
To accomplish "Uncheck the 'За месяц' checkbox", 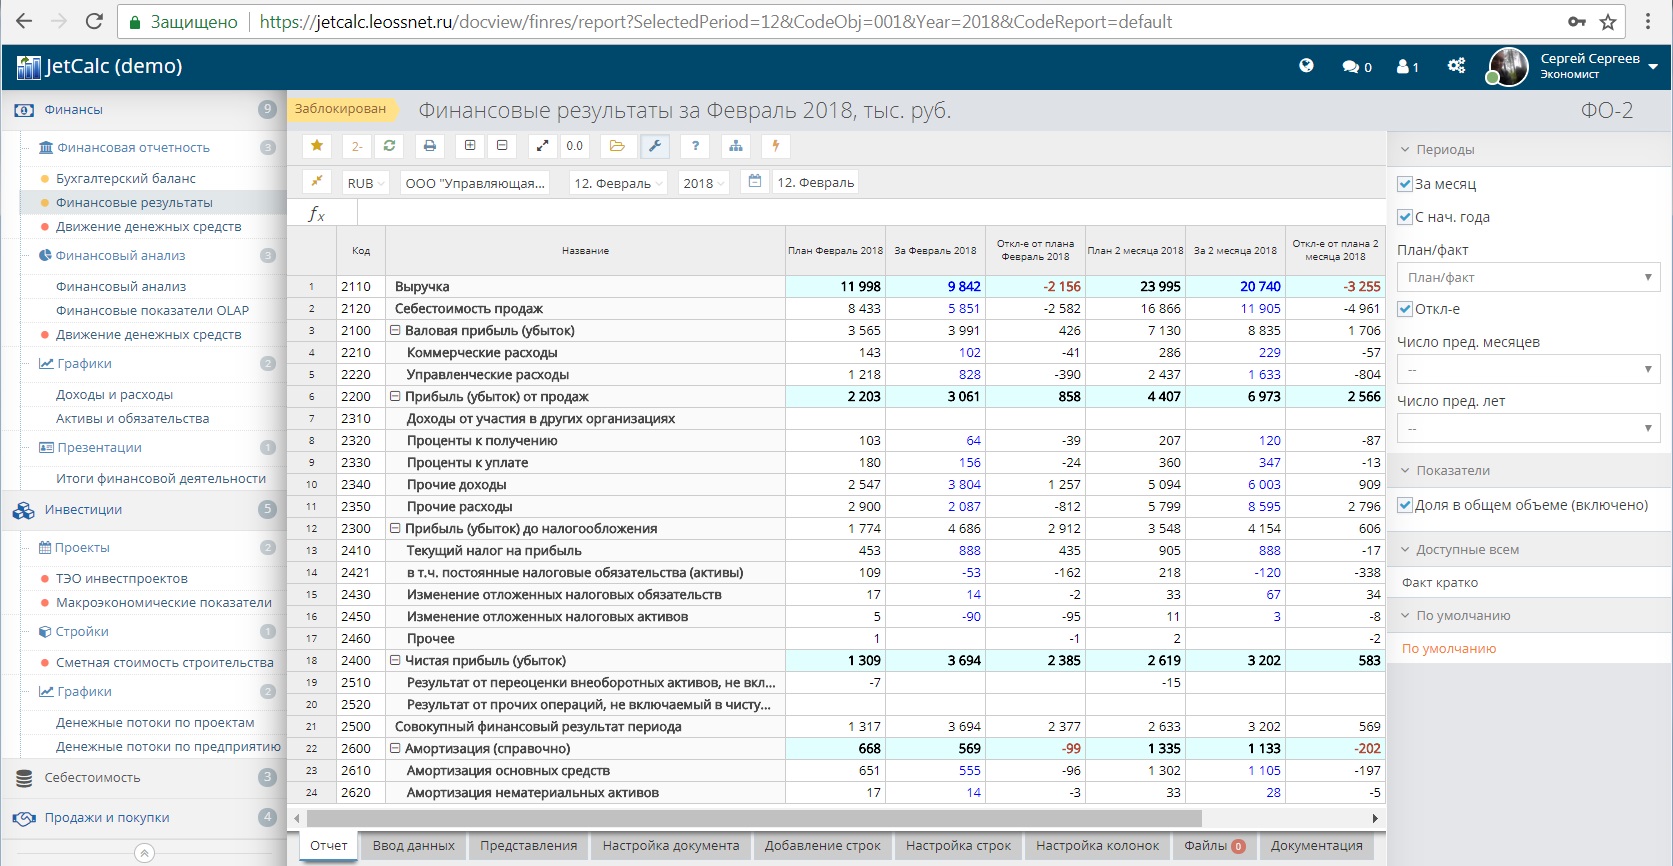I will click(x=1405, y=184).
